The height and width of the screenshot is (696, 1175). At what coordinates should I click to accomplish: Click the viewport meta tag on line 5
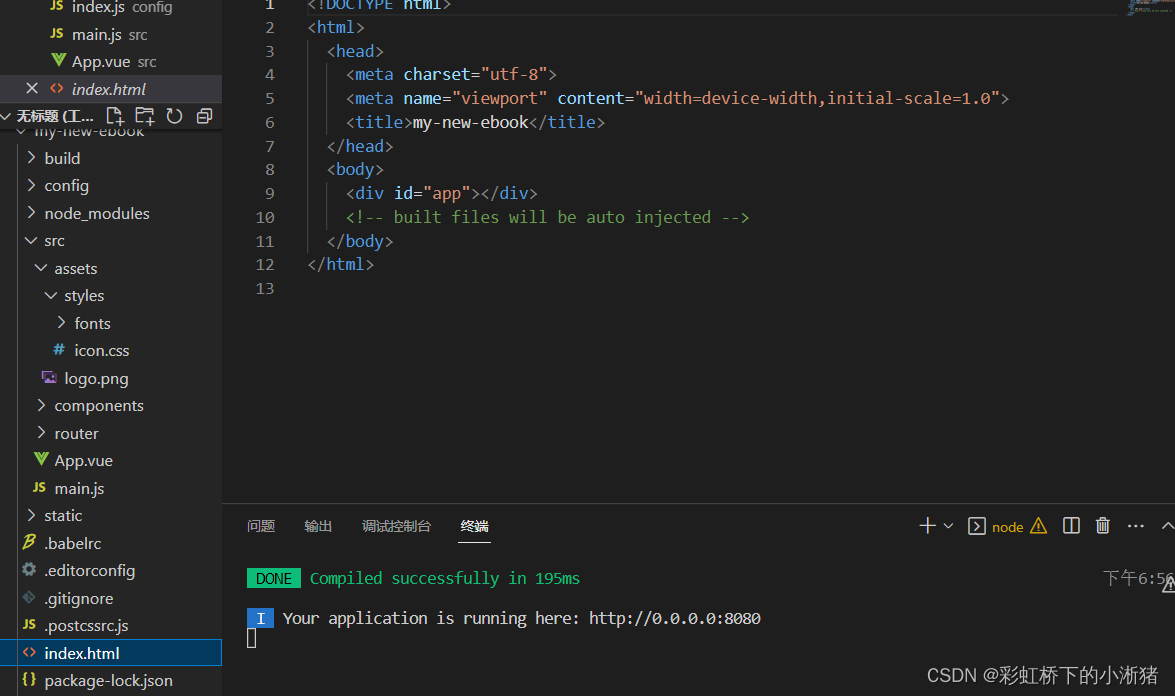pos(677,98)
